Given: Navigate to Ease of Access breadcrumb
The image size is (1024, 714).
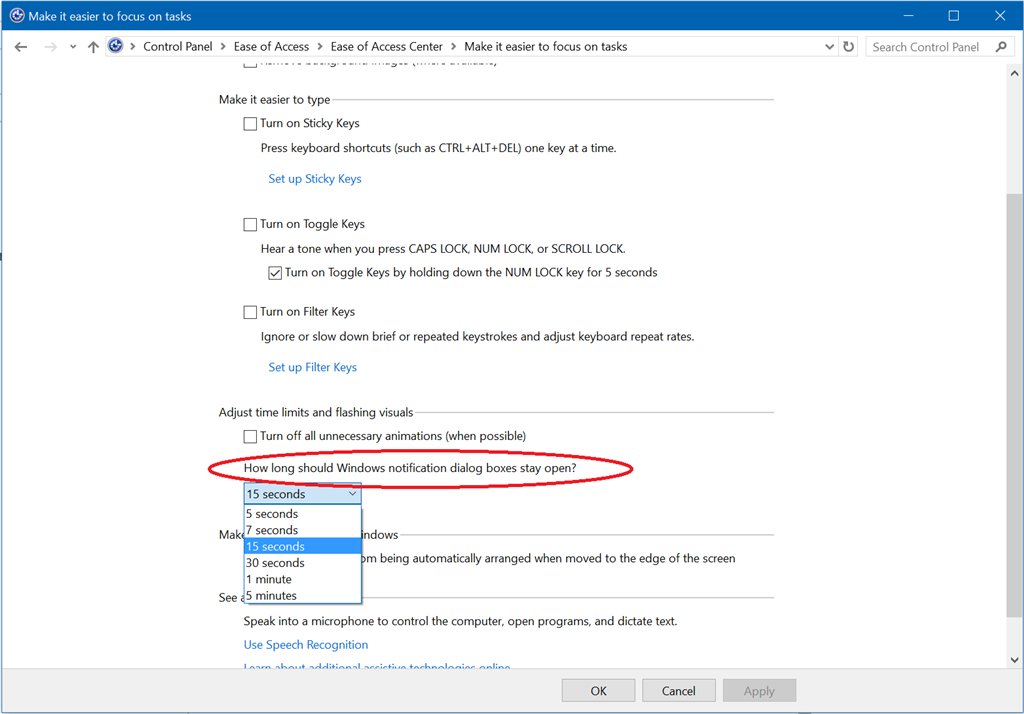Looking at the screenshot, I should pos(271,46).
